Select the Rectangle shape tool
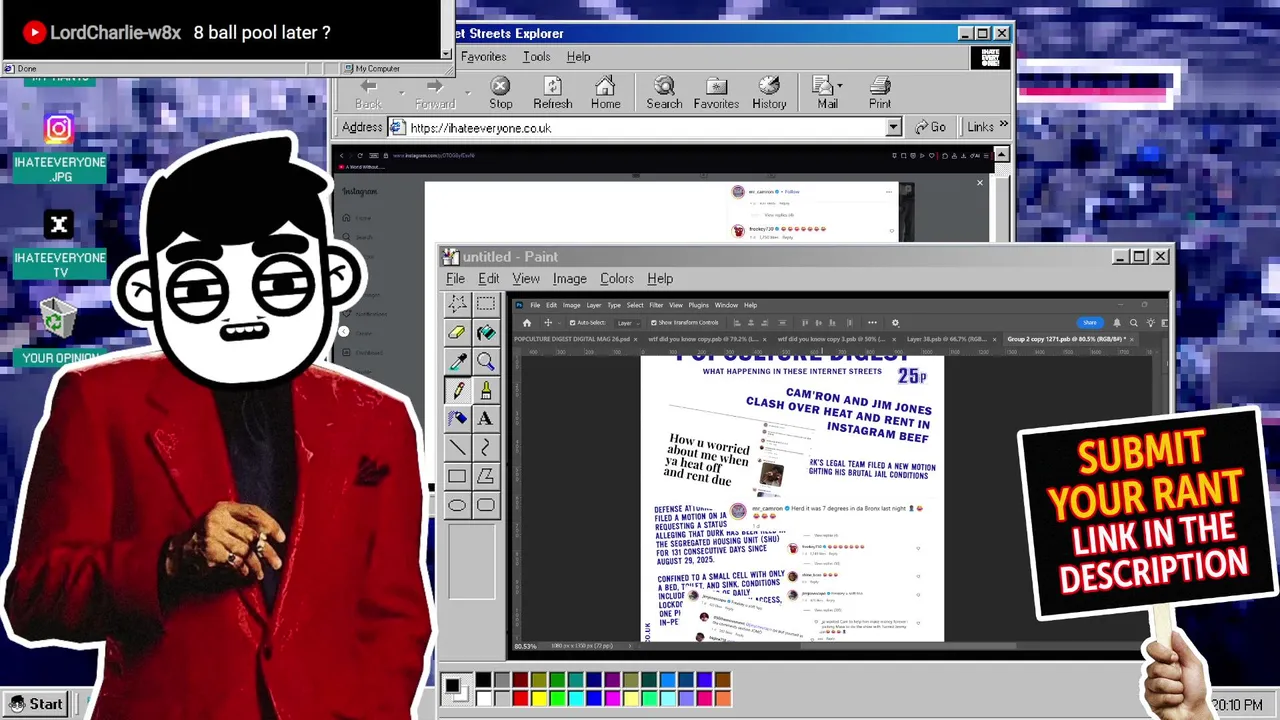The height and width of the screenshot is (720, 1280). tap(457, 476)
